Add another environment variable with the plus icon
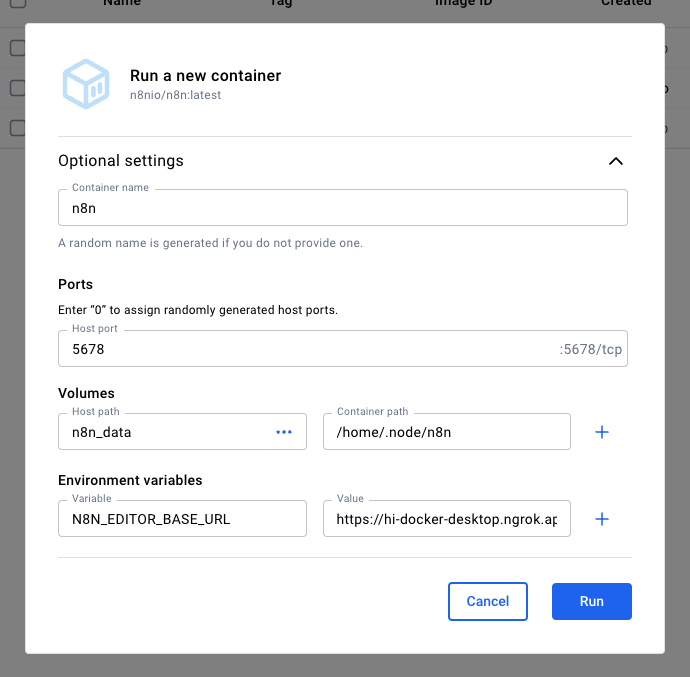 602,519
